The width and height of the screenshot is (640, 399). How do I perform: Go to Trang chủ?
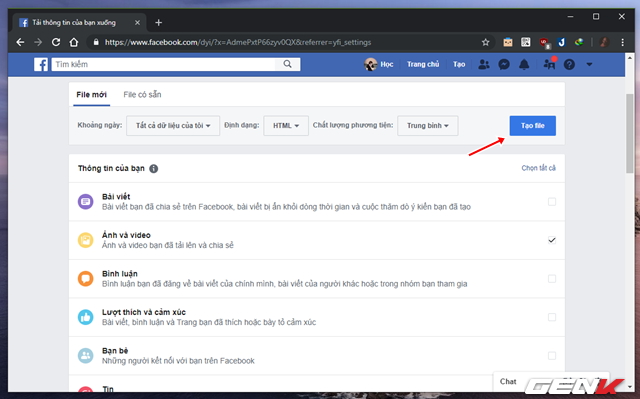click(423, 64)
